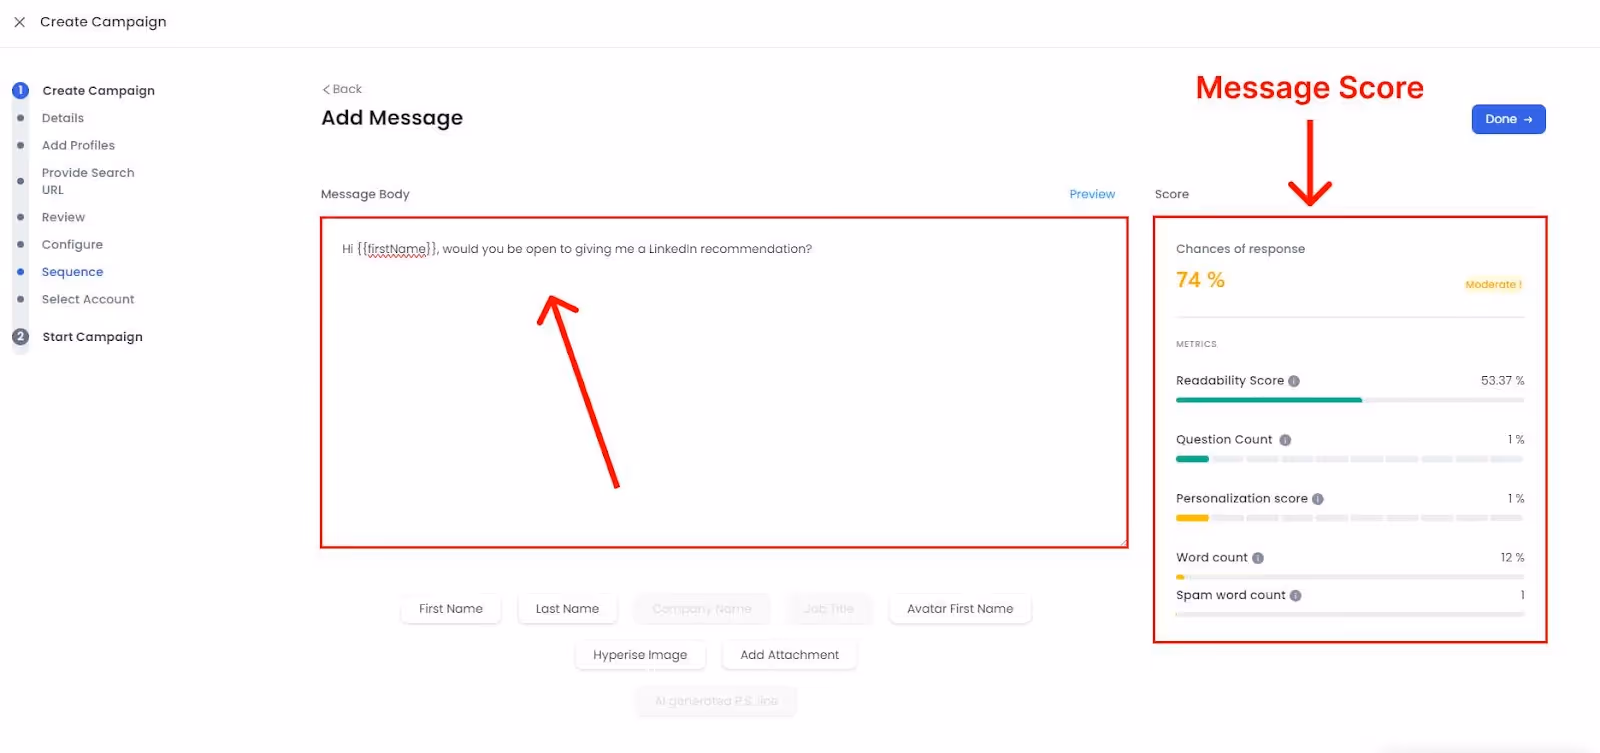Click the 12 % word count value
This screenshot has height=753, width=1600.
click(x=1512, y=558)
